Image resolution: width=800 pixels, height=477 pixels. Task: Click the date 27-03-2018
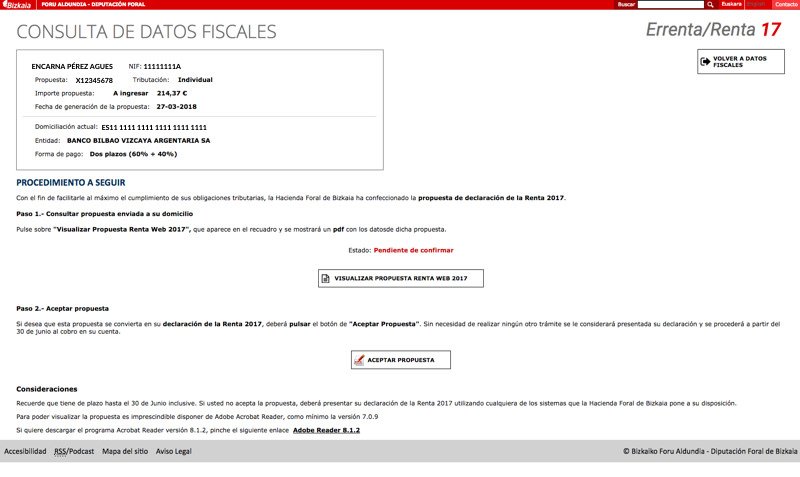pyautogui.click(x=177, y=107)
